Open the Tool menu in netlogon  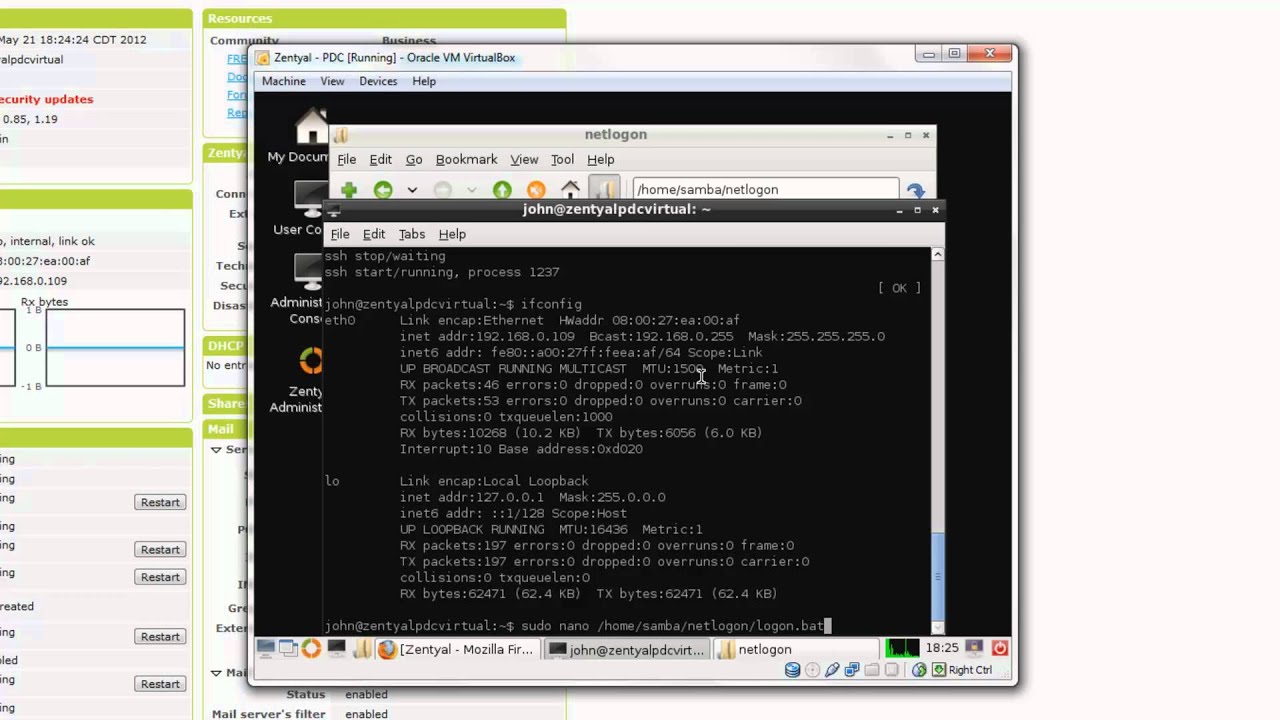coord(562,159)
